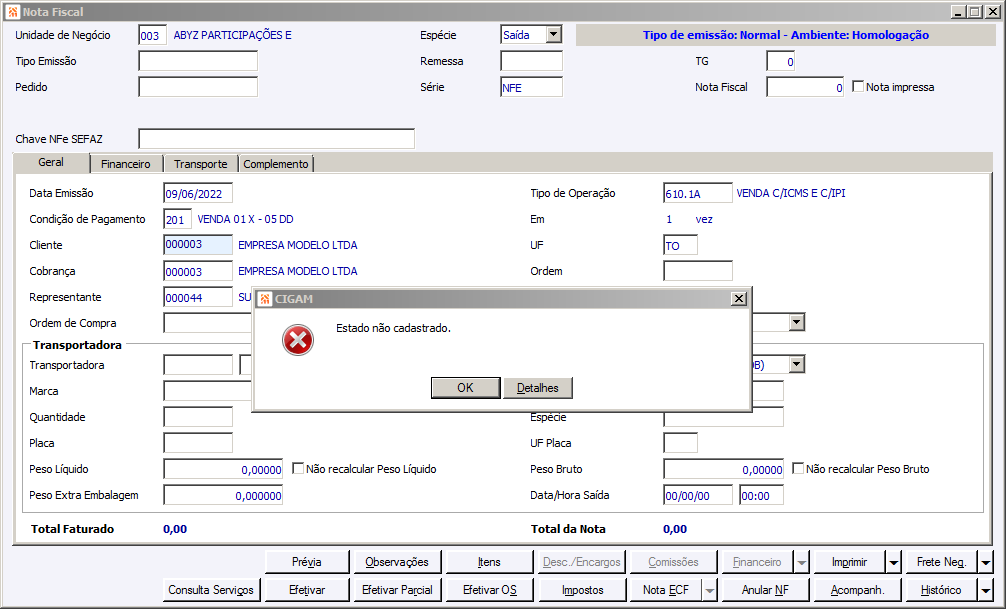Image resolution: width=1006 pixels, height=609 pixels.
Task: Click the Pedido input field
Action: click(x=198, y=87)
